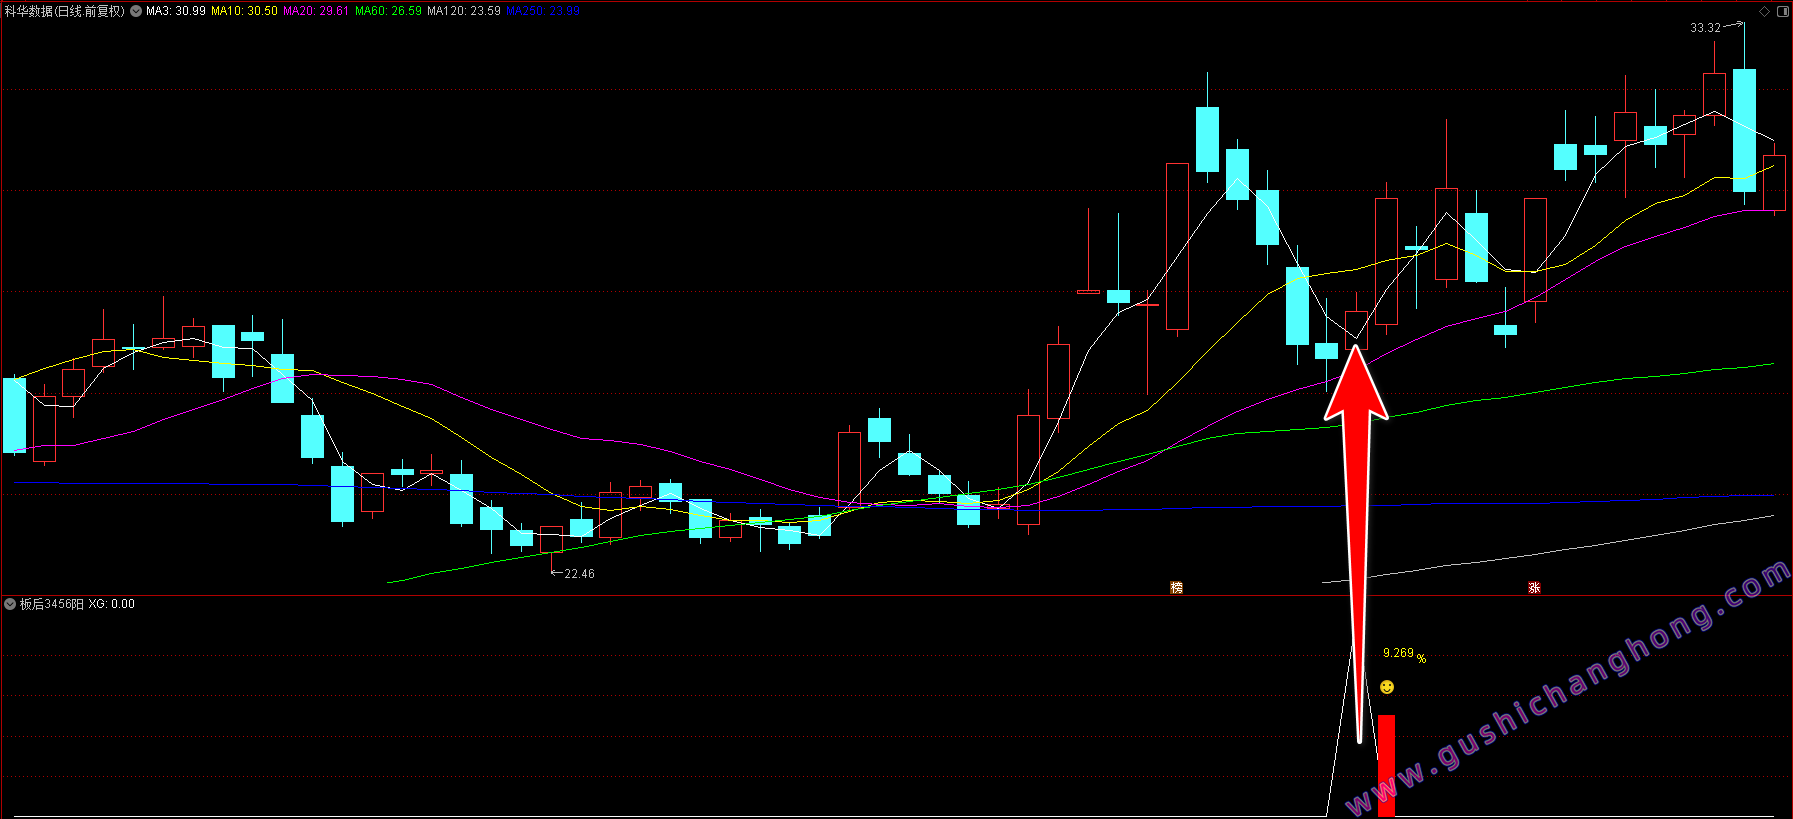Toggle the side panel icon at top right
Image resolution: width=1793 pixels, height=819 pixels.
point(1783,11)
